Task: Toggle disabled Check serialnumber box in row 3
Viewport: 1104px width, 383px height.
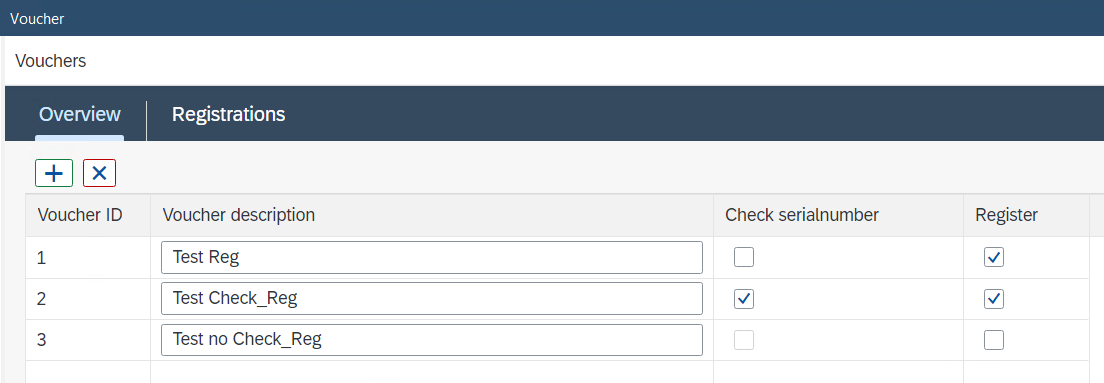Action: pyautogui.click(x=744, y=341)
